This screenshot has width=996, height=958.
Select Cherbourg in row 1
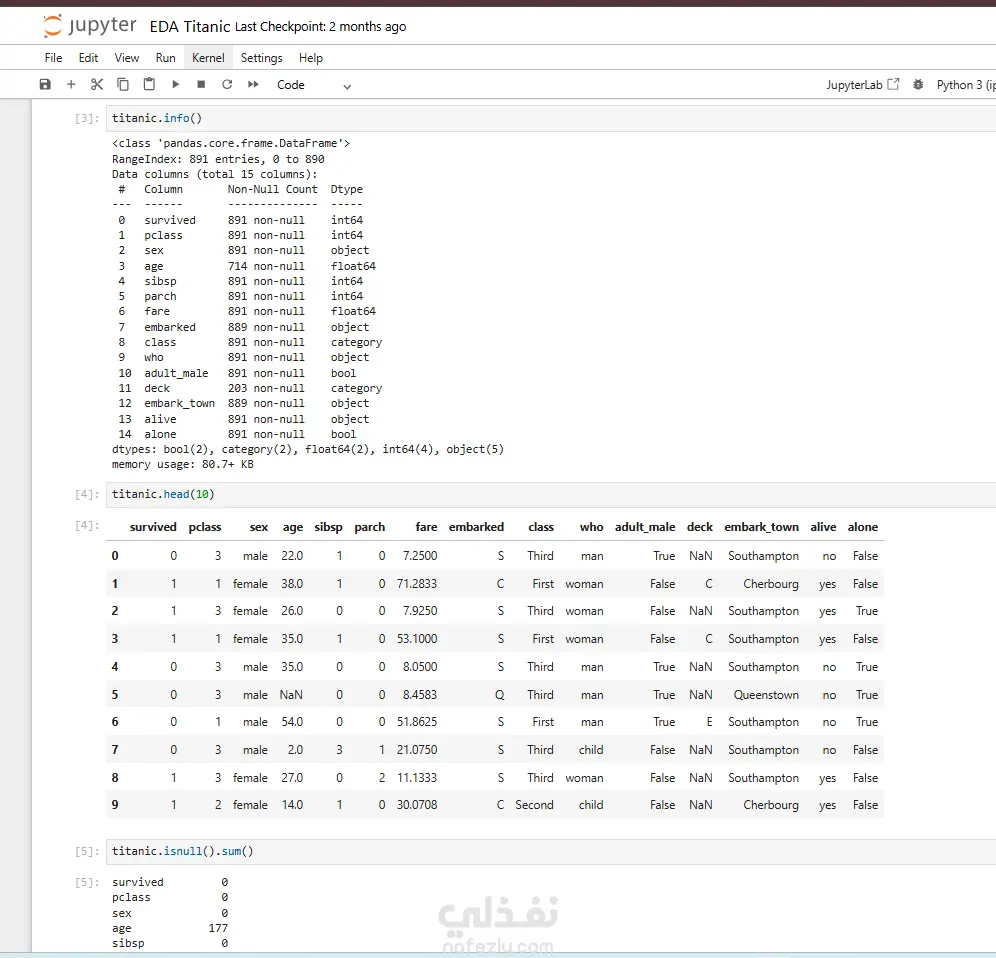[x=771, y=584]
